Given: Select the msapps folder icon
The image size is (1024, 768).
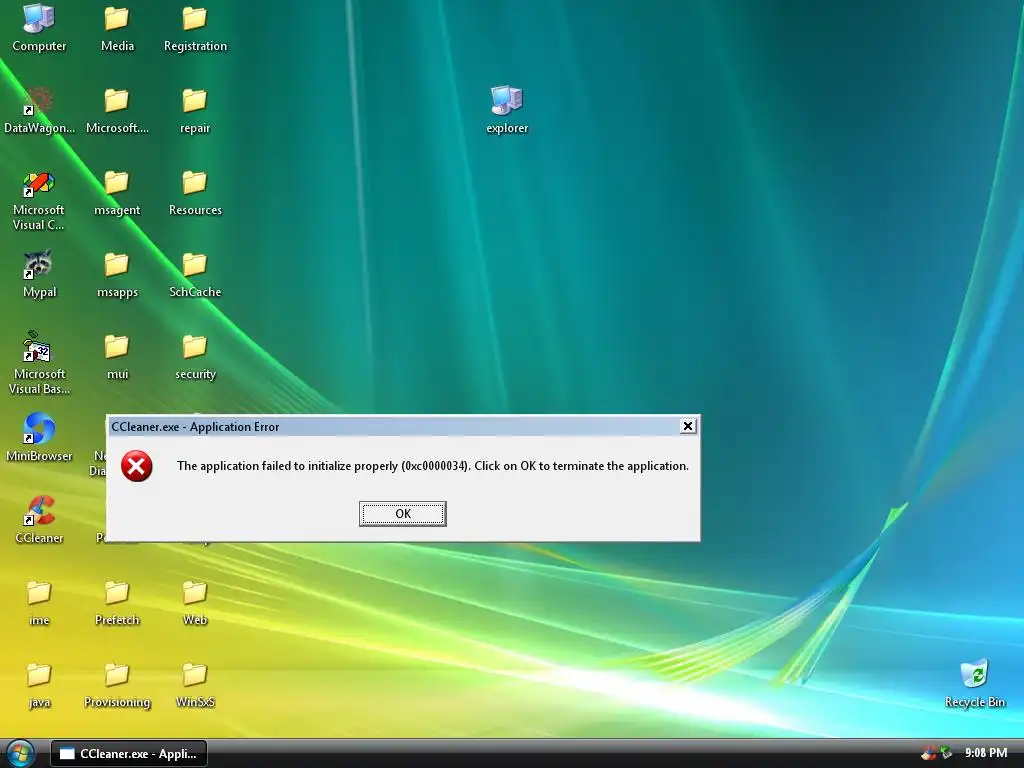Looking at the screenshot, I should coord(117,274).
